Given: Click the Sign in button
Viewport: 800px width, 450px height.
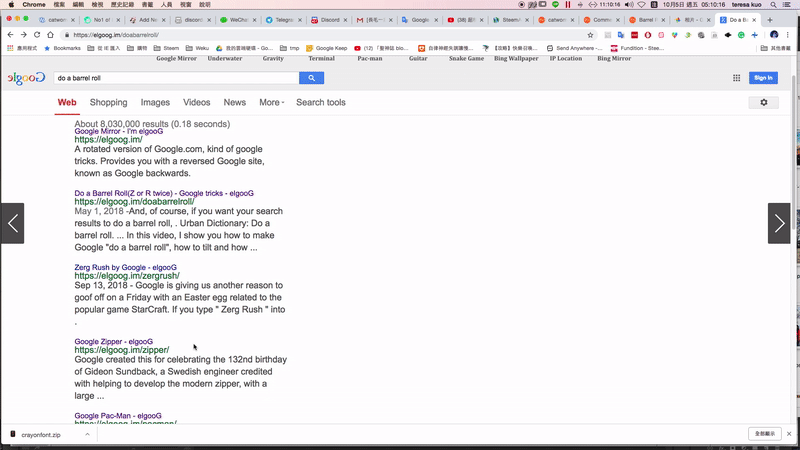Looking at the screenshot, I should (x=763, y=78).
